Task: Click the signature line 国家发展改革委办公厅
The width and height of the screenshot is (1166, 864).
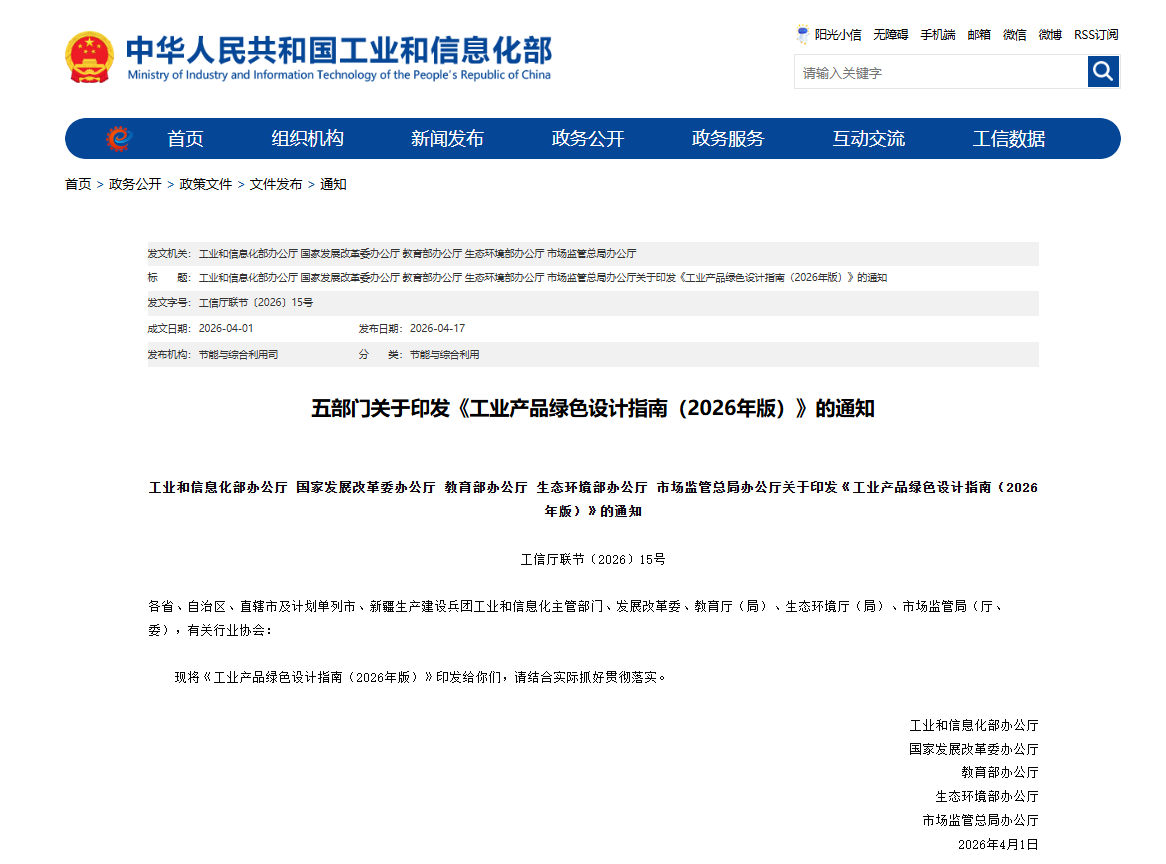Action: tap(973, 749)
